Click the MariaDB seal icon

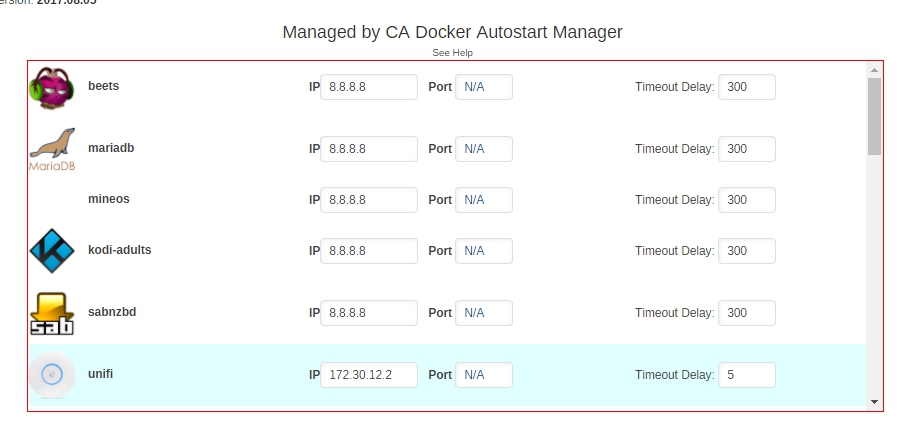tap(52, 149)
